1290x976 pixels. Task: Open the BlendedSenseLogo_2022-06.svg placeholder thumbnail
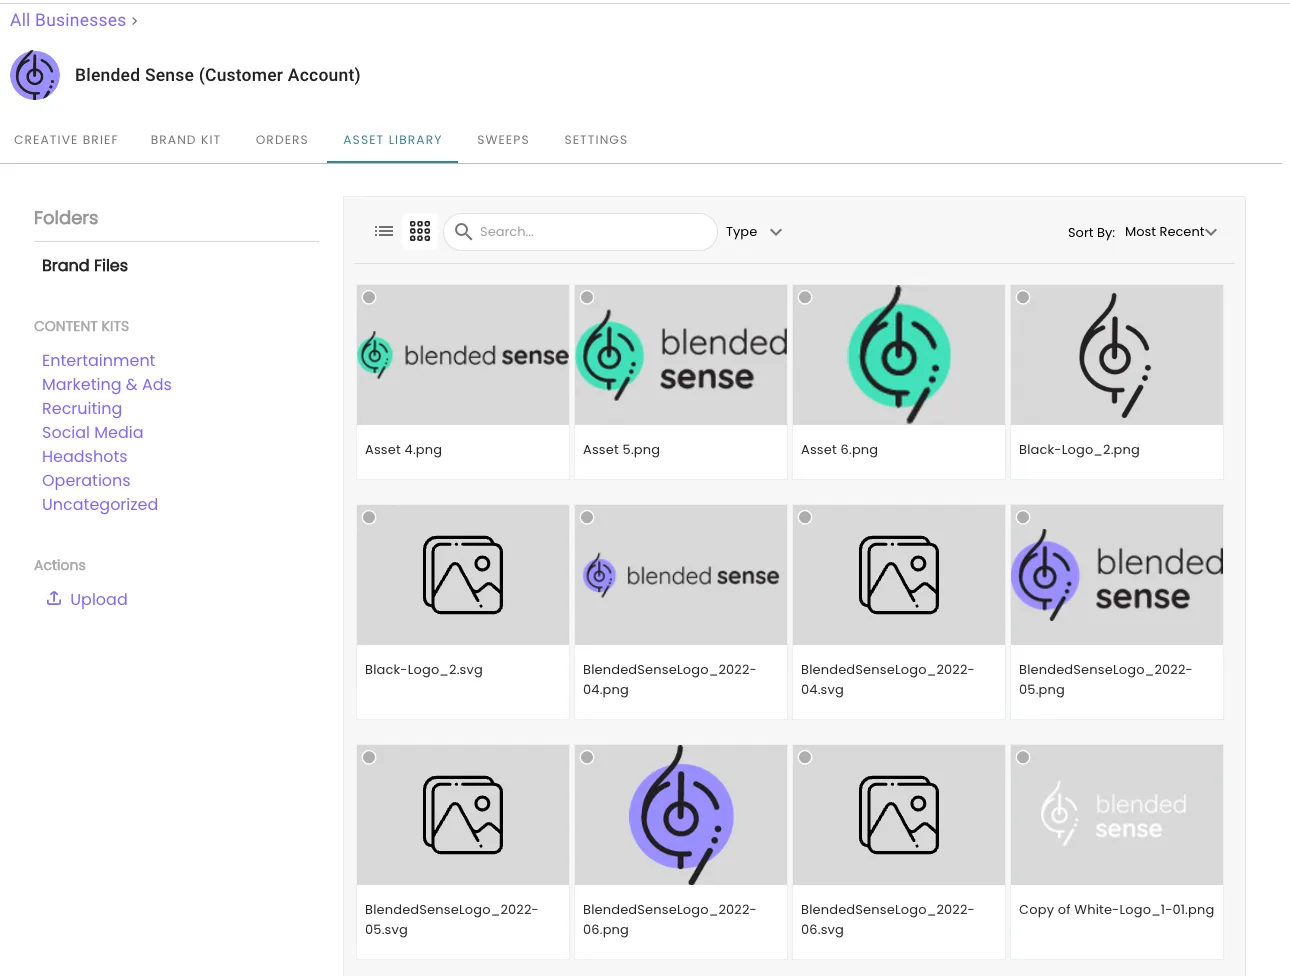coord(899,815)
